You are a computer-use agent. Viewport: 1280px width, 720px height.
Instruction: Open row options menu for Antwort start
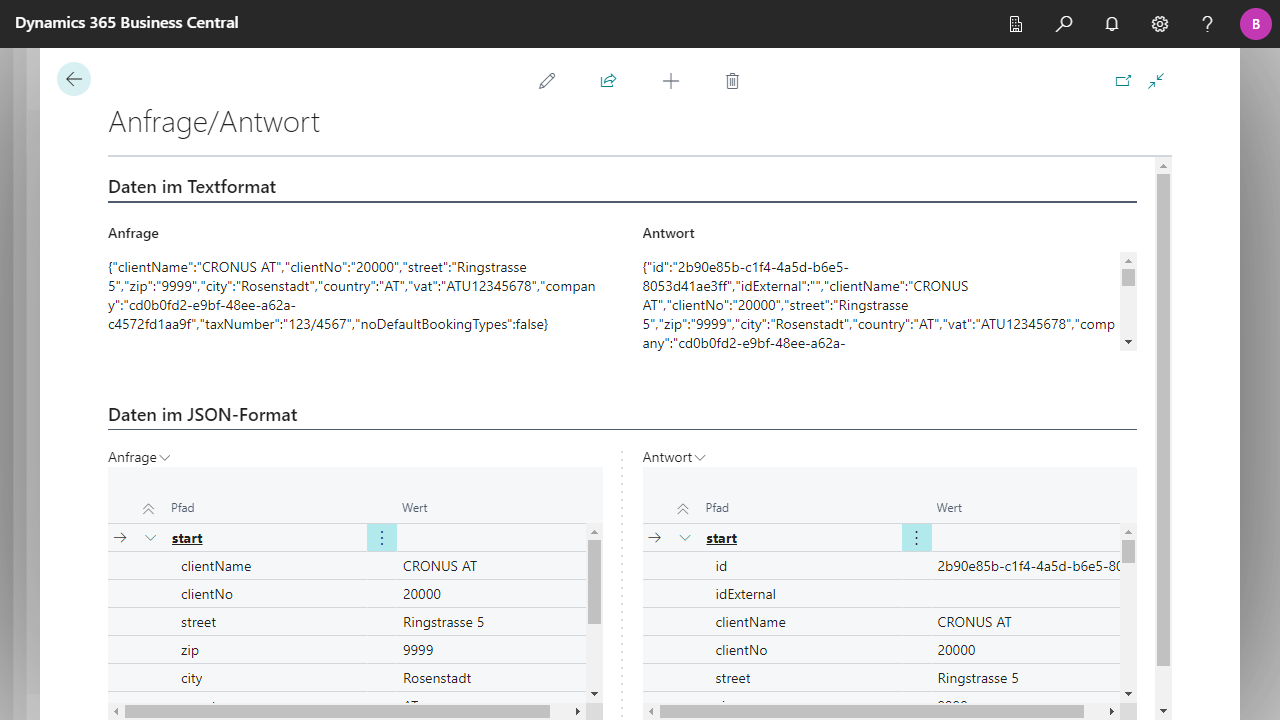click(x=916, y=538)
